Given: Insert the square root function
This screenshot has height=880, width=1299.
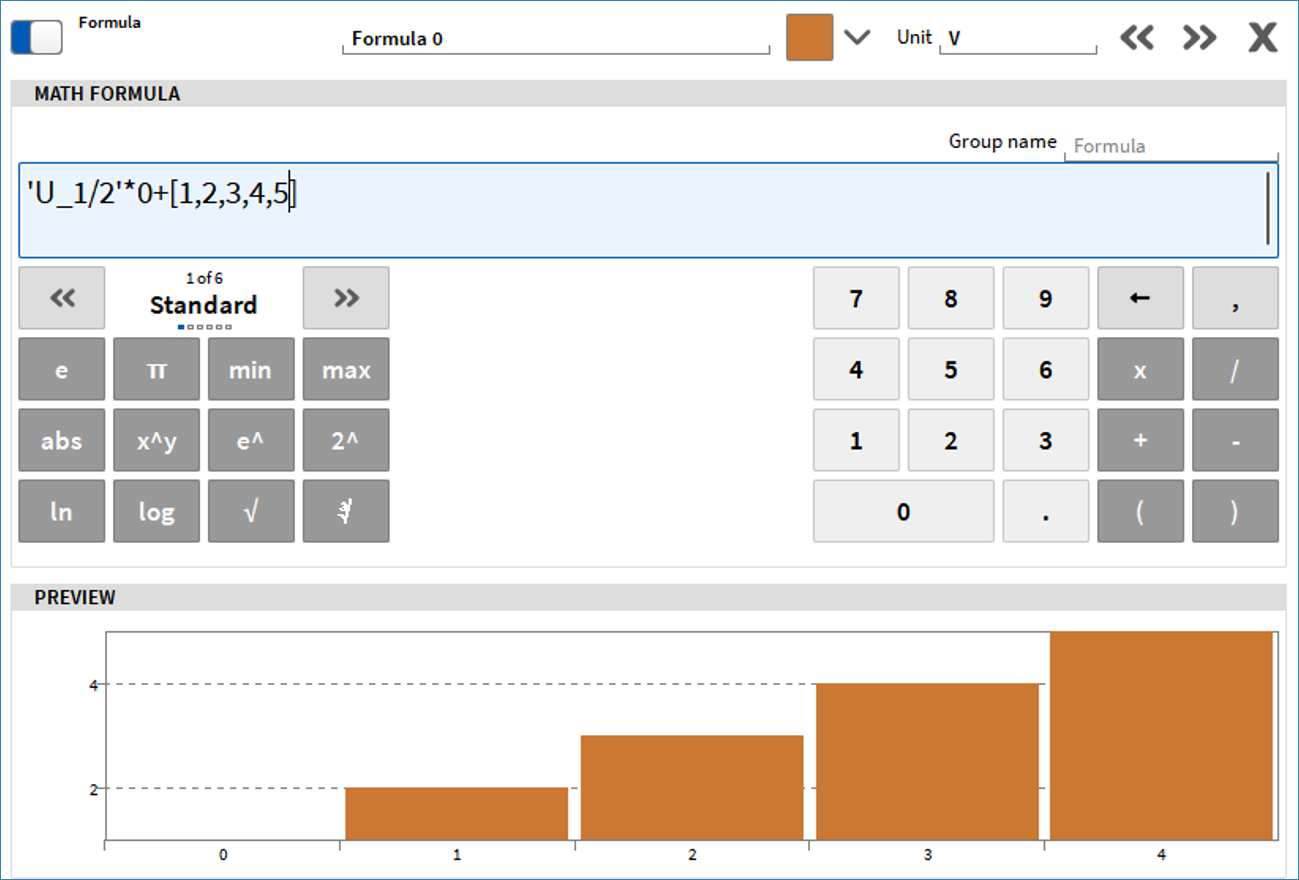Looking at the screenshot, I should (x=251, y=512).
